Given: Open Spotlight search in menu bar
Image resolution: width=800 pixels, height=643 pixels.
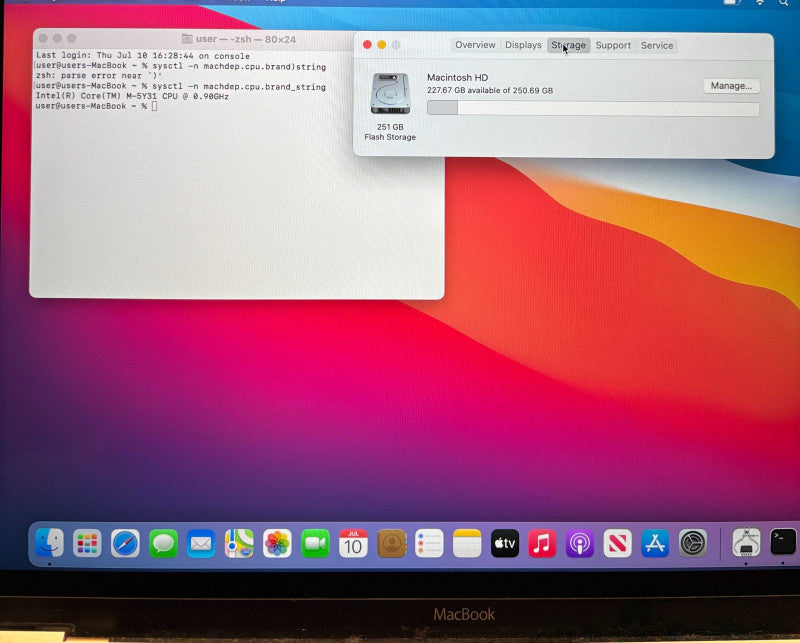Looking at the screenshot, I should pyautogui.click(x=784, y=3).
